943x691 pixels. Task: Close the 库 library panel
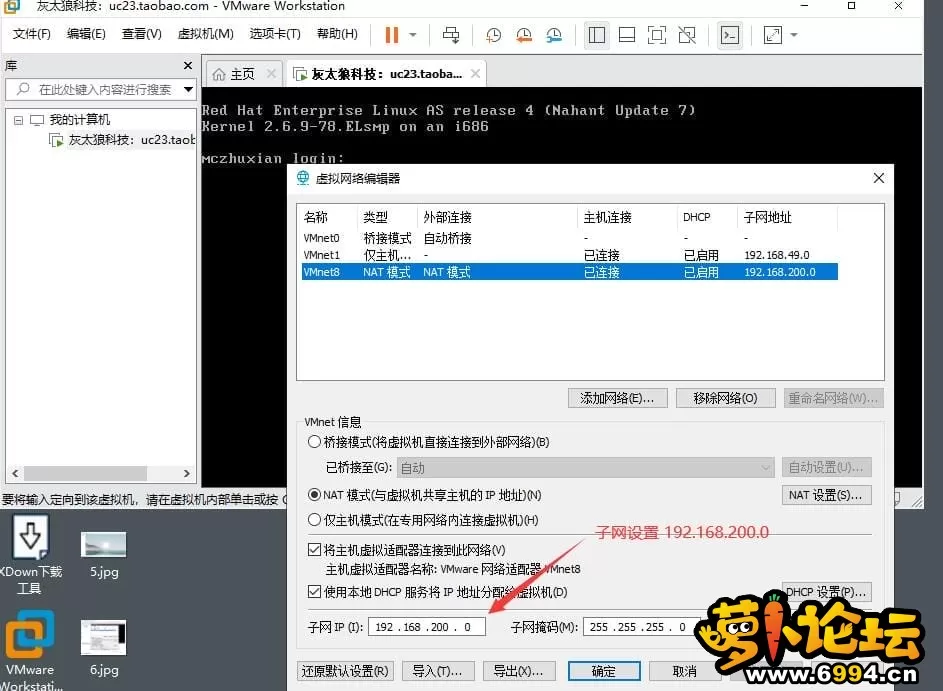click(188, 65)
